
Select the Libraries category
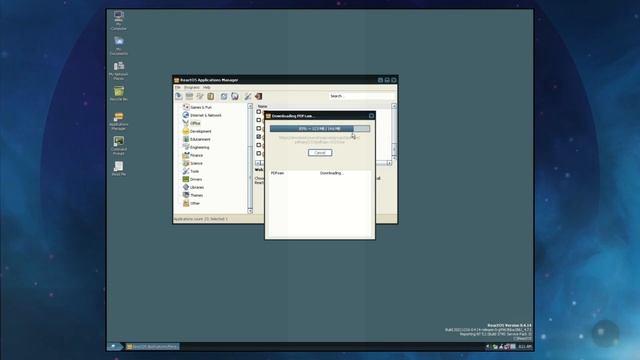pos(193,187)
